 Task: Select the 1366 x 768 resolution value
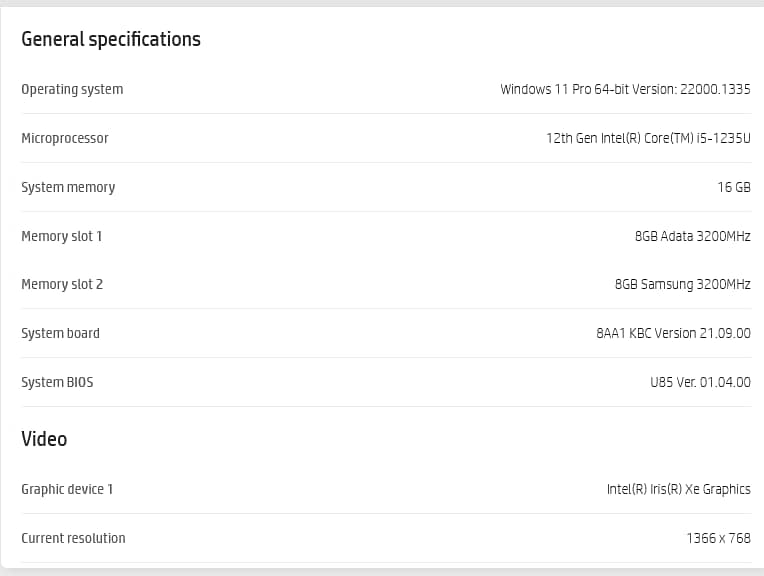tap(718, 538)
